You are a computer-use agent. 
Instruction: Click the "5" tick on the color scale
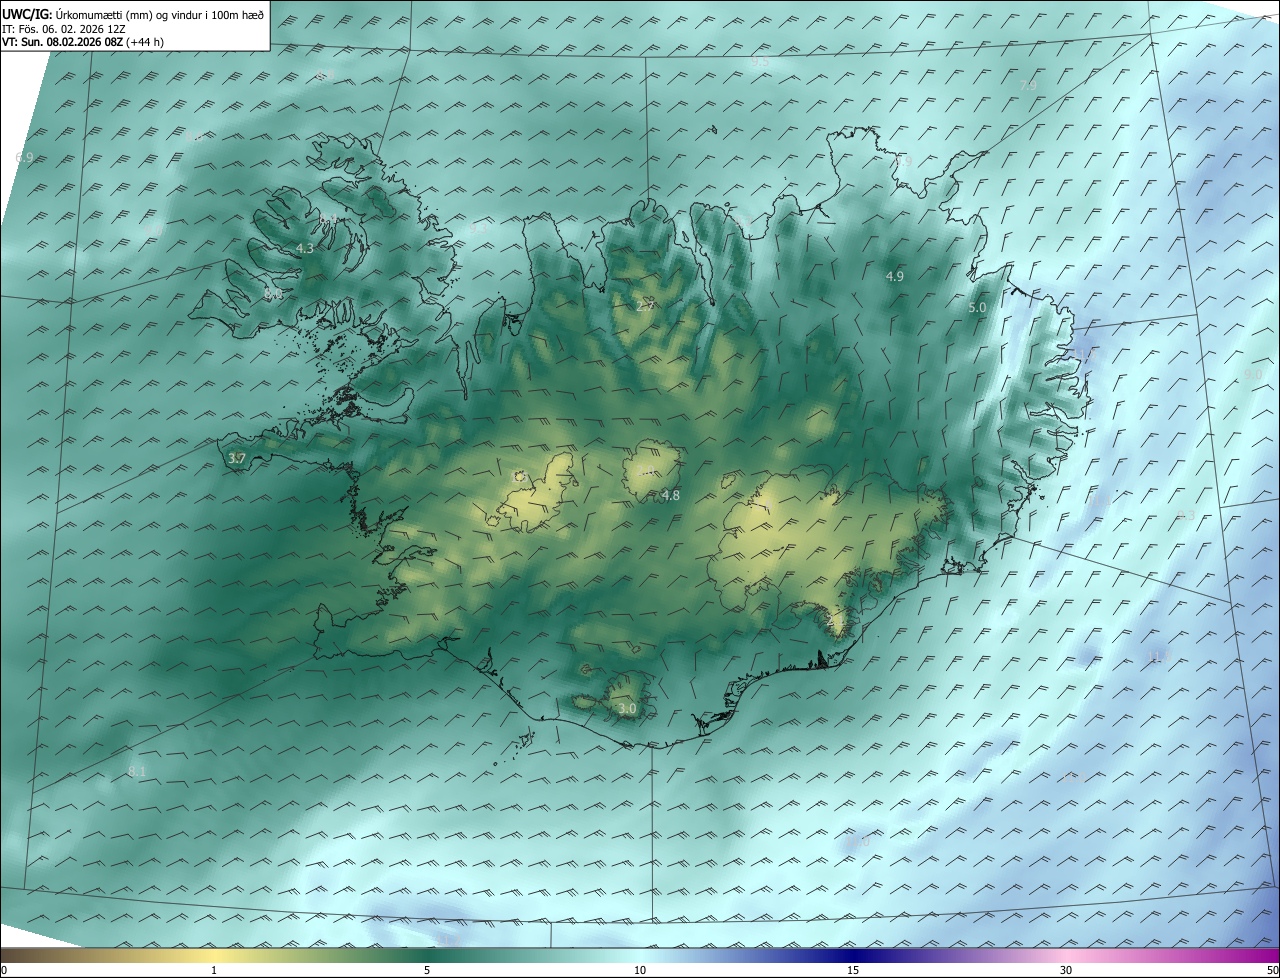point(427,970)
